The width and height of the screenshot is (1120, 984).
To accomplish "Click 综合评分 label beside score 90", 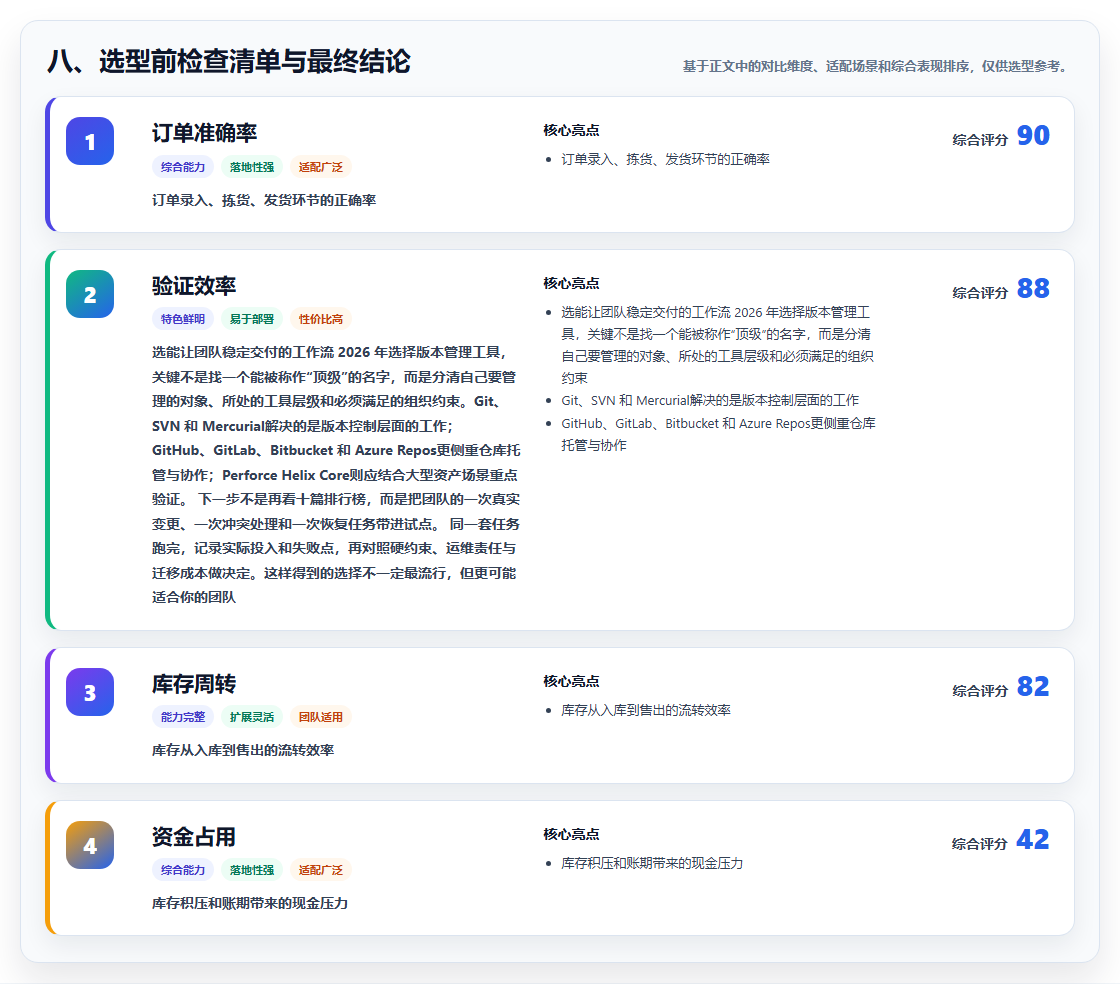I will pyautogui.click(x=980, y=140).
